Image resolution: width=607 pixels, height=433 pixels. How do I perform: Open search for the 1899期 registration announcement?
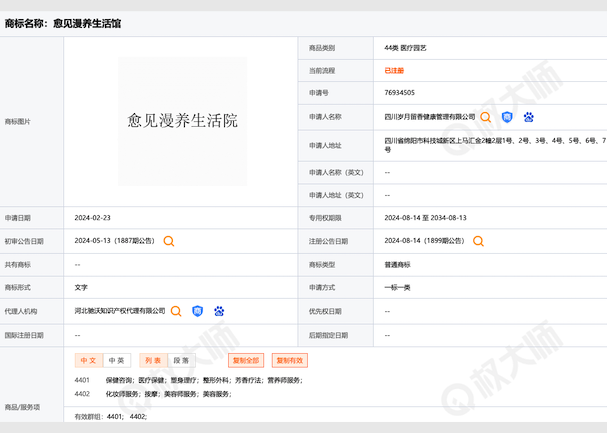[x=479, y=241]
